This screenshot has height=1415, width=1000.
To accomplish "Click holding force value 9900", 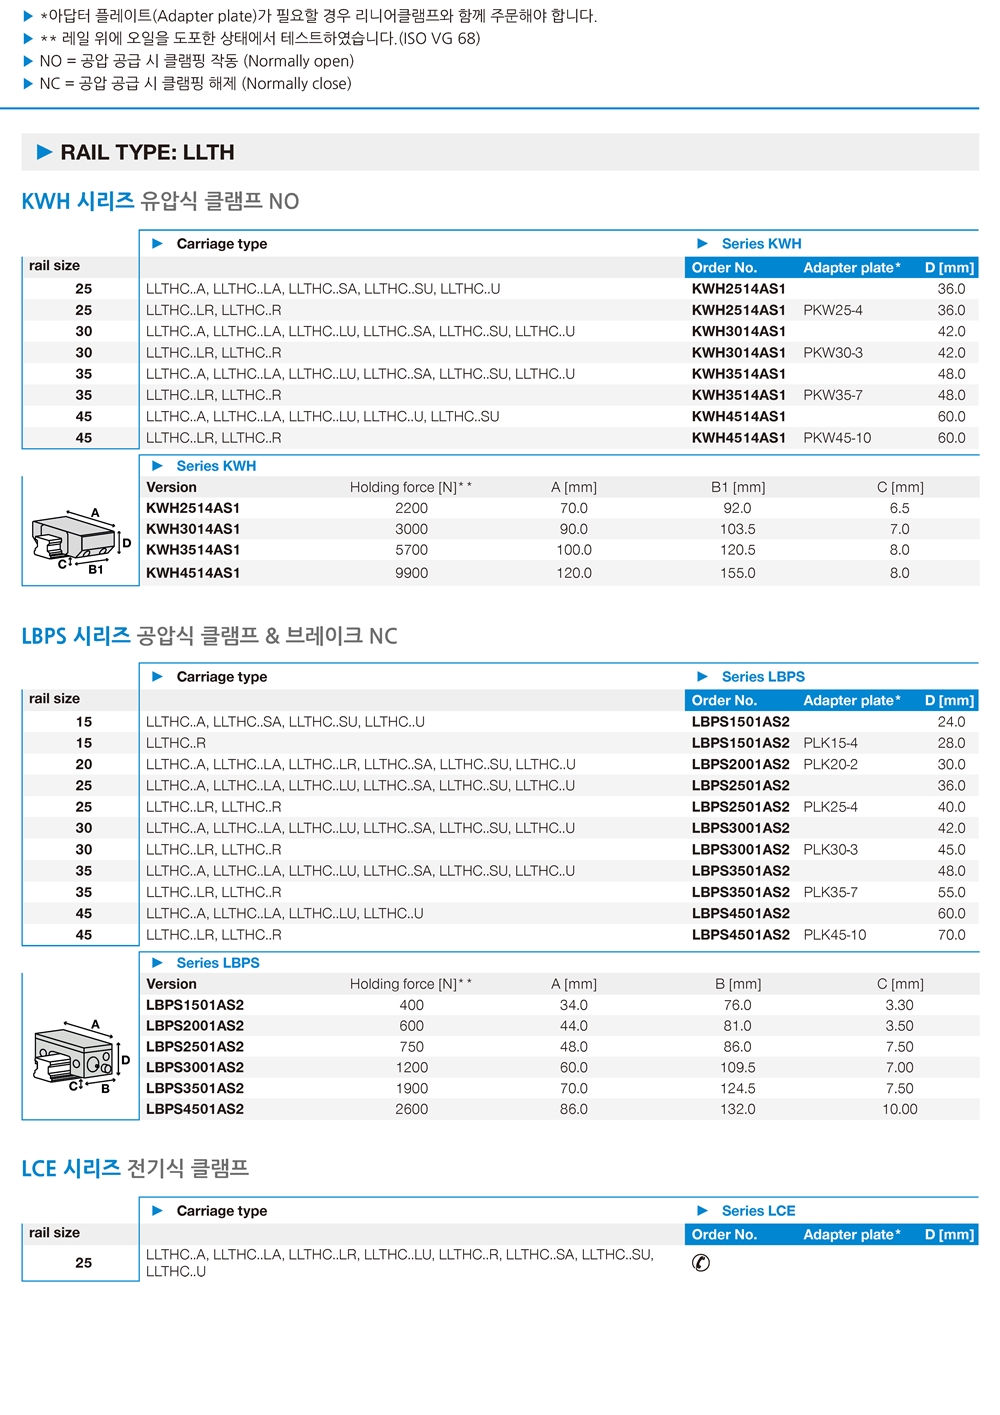I will click(411, 573).
